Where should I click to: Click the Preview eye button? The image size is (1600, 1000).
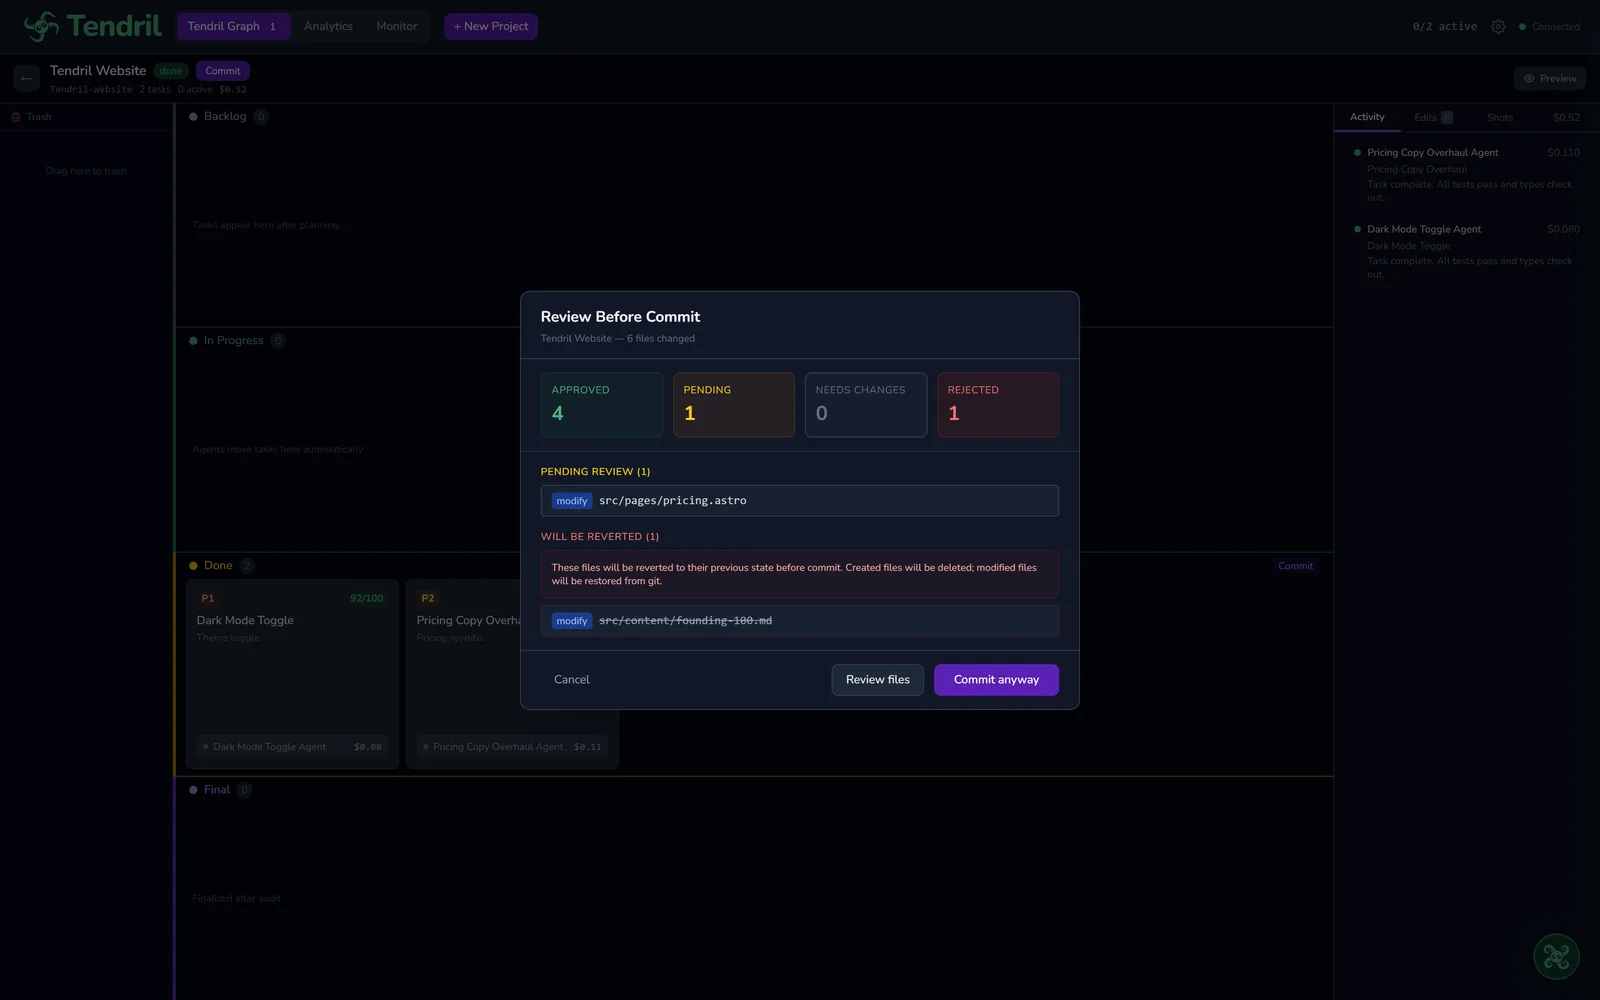pyautogui.click(x=1549, y=78)
